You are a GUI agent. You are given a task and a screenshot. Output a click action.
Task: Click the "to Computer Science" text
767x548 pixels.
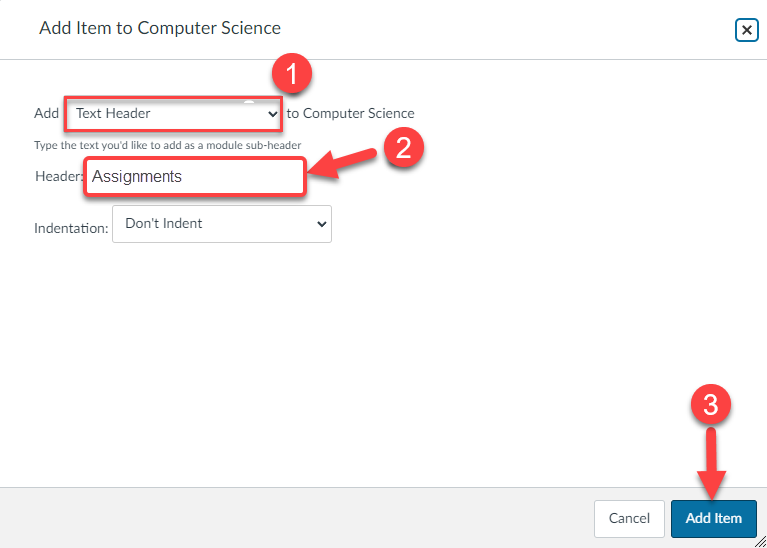click(x=350, y=114)
